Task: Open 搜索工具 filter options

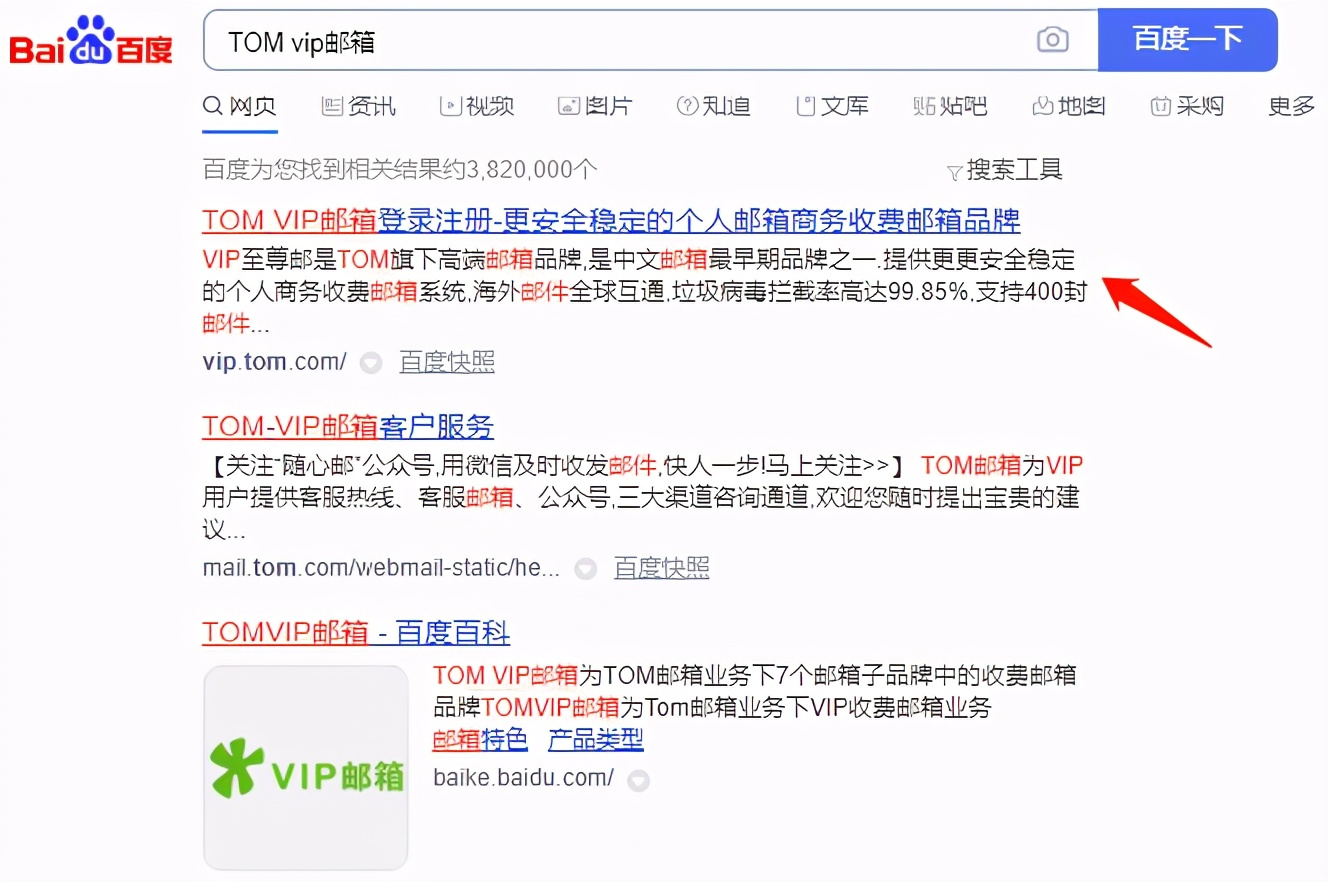Action: click(x=1004, y=170)
